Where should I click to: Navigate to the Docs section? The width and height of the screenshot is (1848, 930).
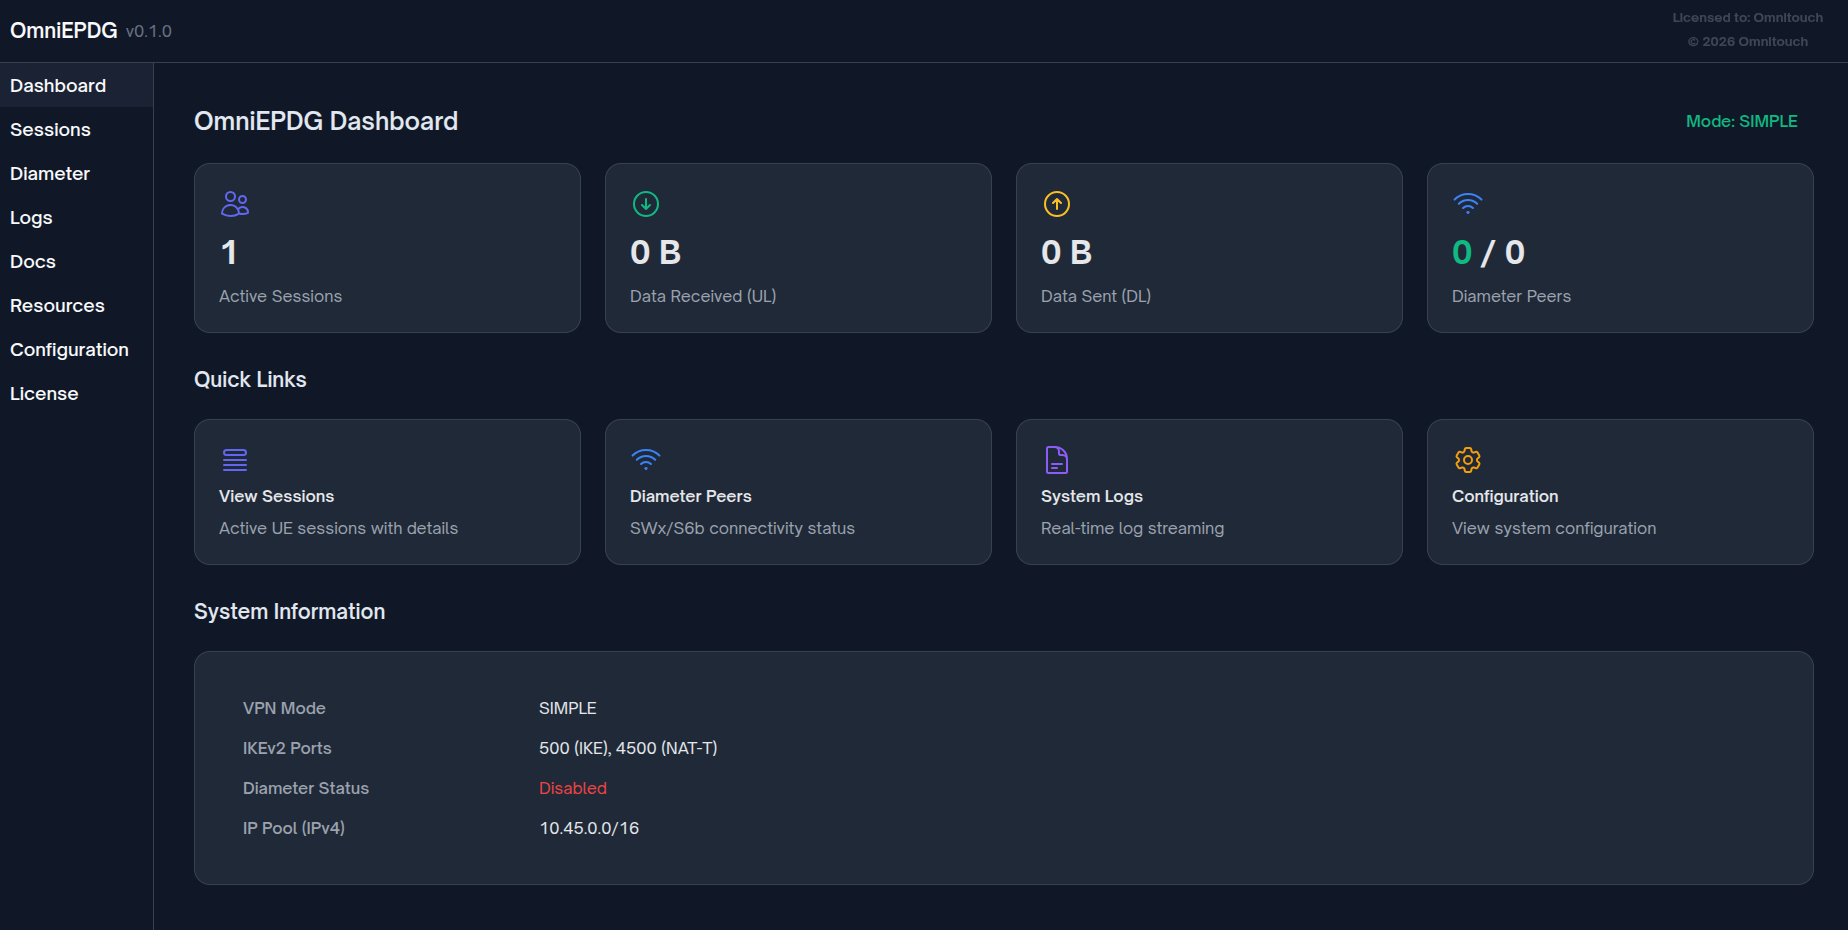pyautogui.click(x=32, y=261)
